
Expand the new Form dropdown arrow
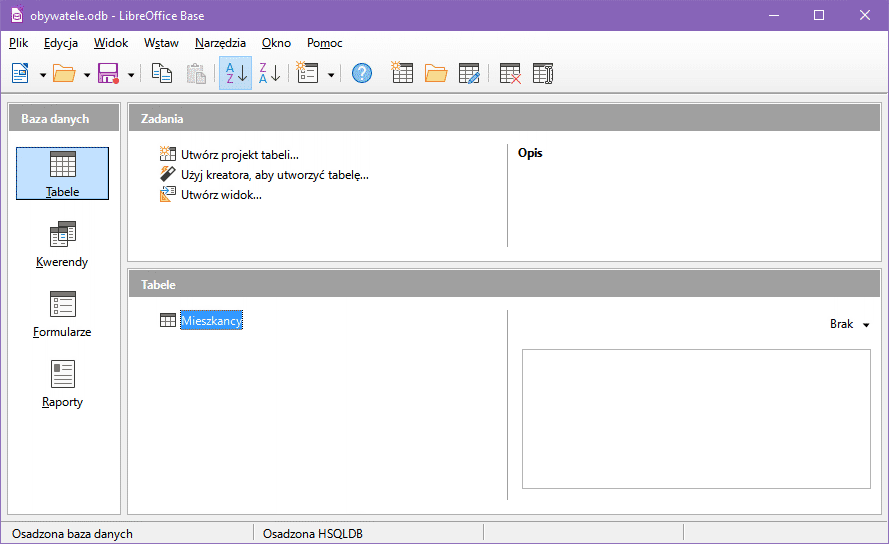331,74
